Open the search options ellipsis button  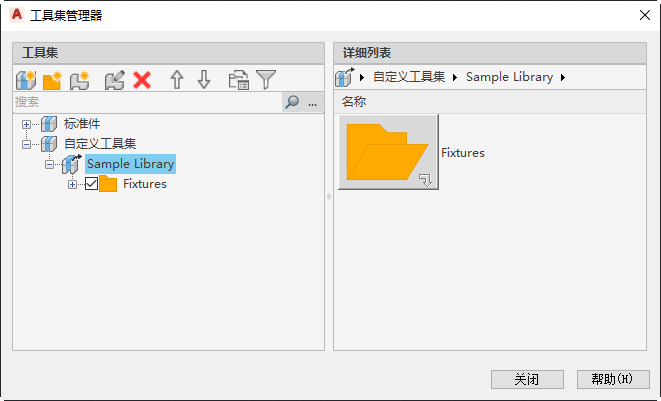pos(313,102)
